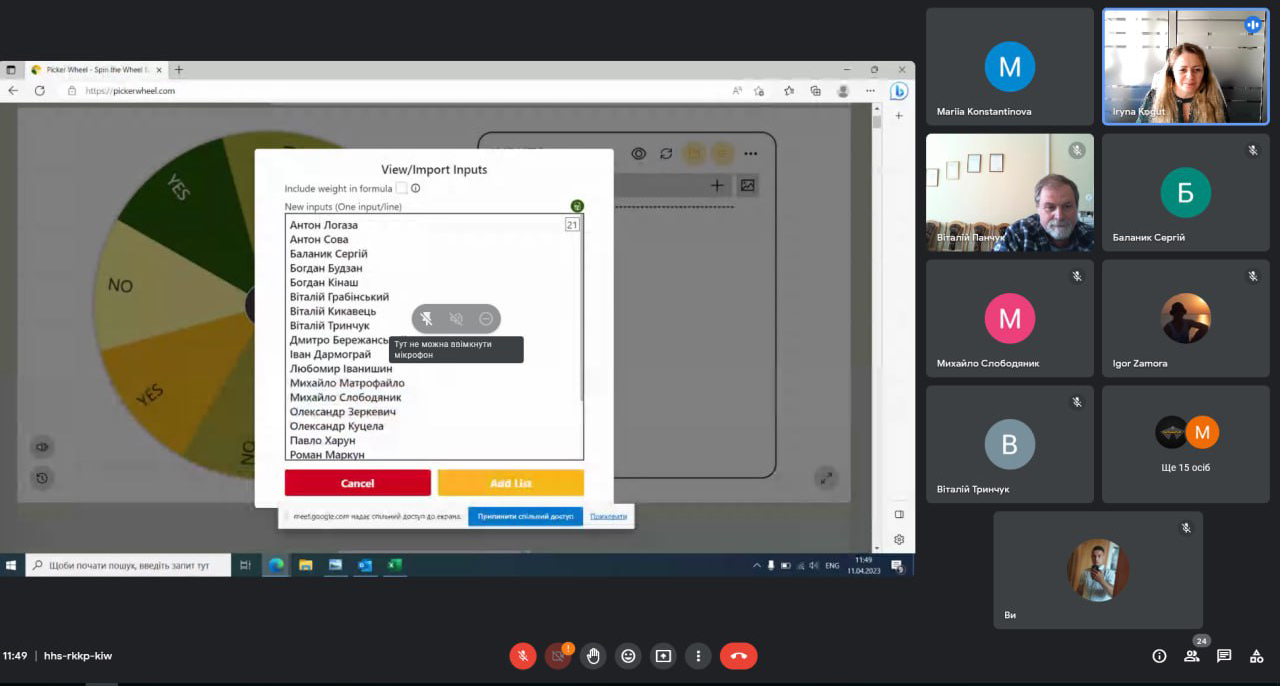The image size is (1280, 686).
Task: Show the participants list with 24 people
Action: coord(1192,656)
